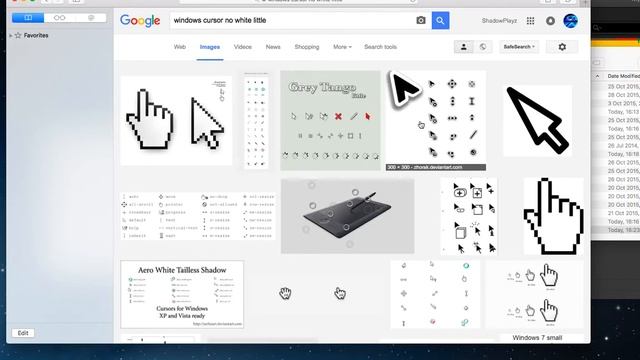The width and height of the screenshot is (640, 360).
Task: Open the Windows 7 small result
Action: point(537,338)
